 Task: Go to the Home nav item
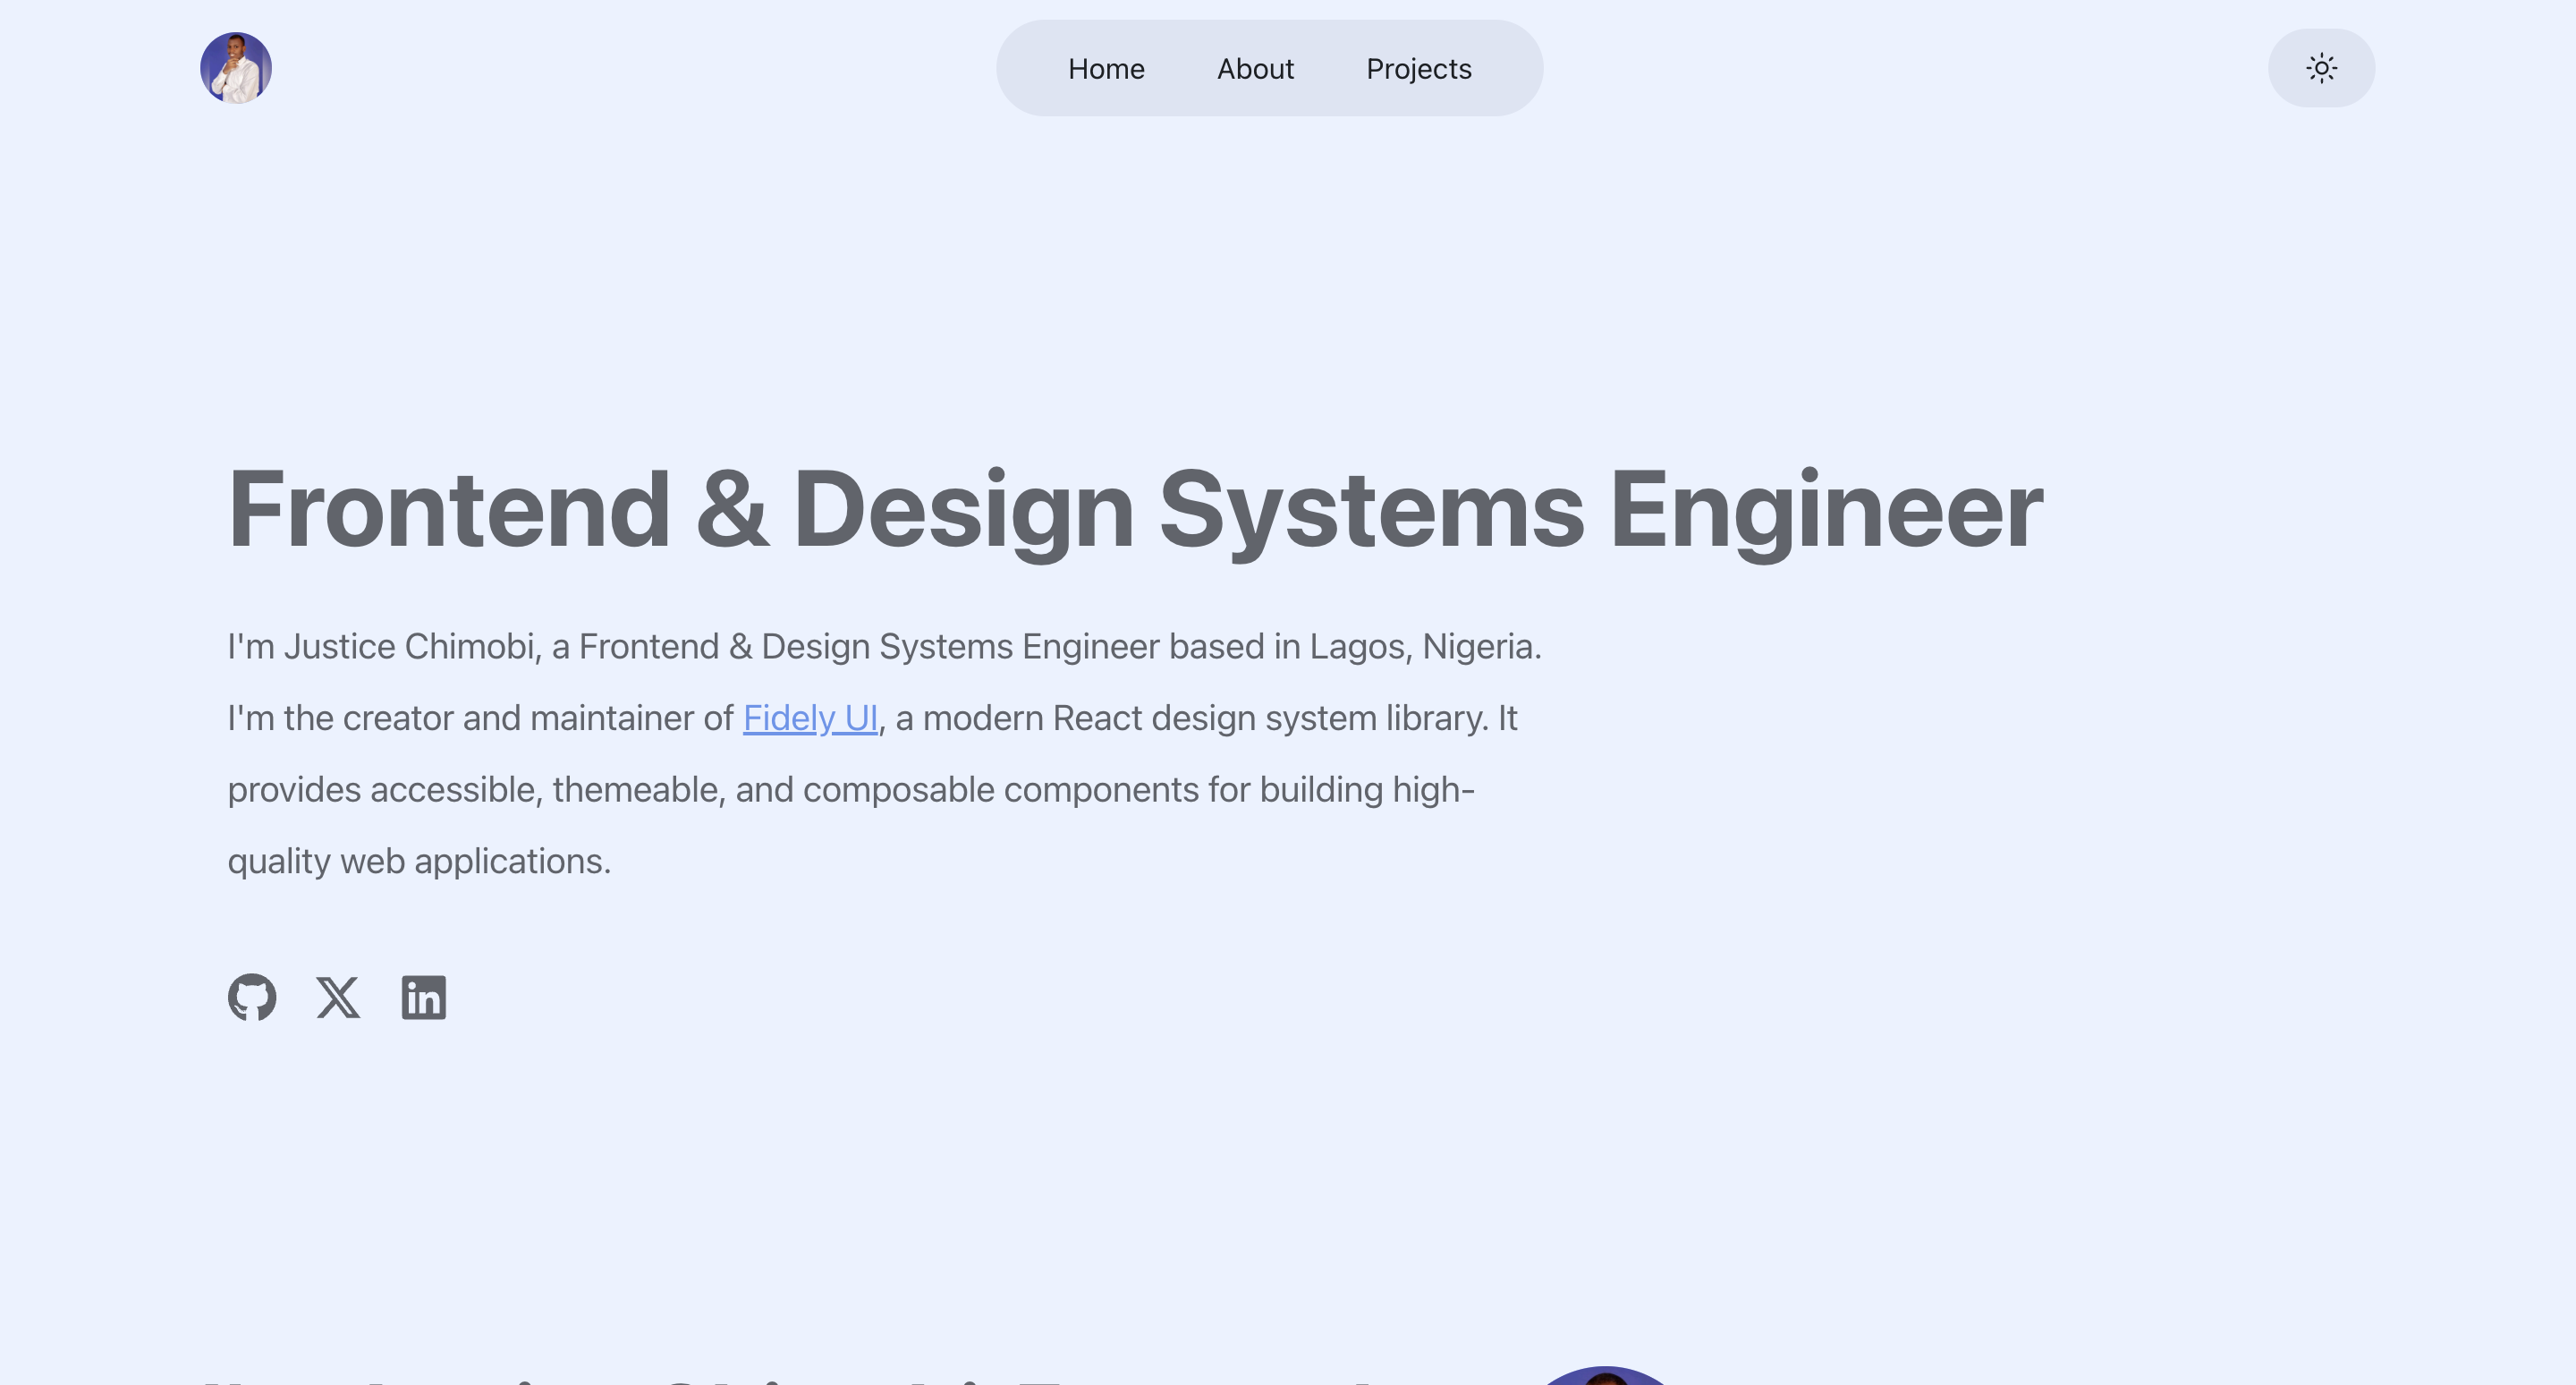1106,68
